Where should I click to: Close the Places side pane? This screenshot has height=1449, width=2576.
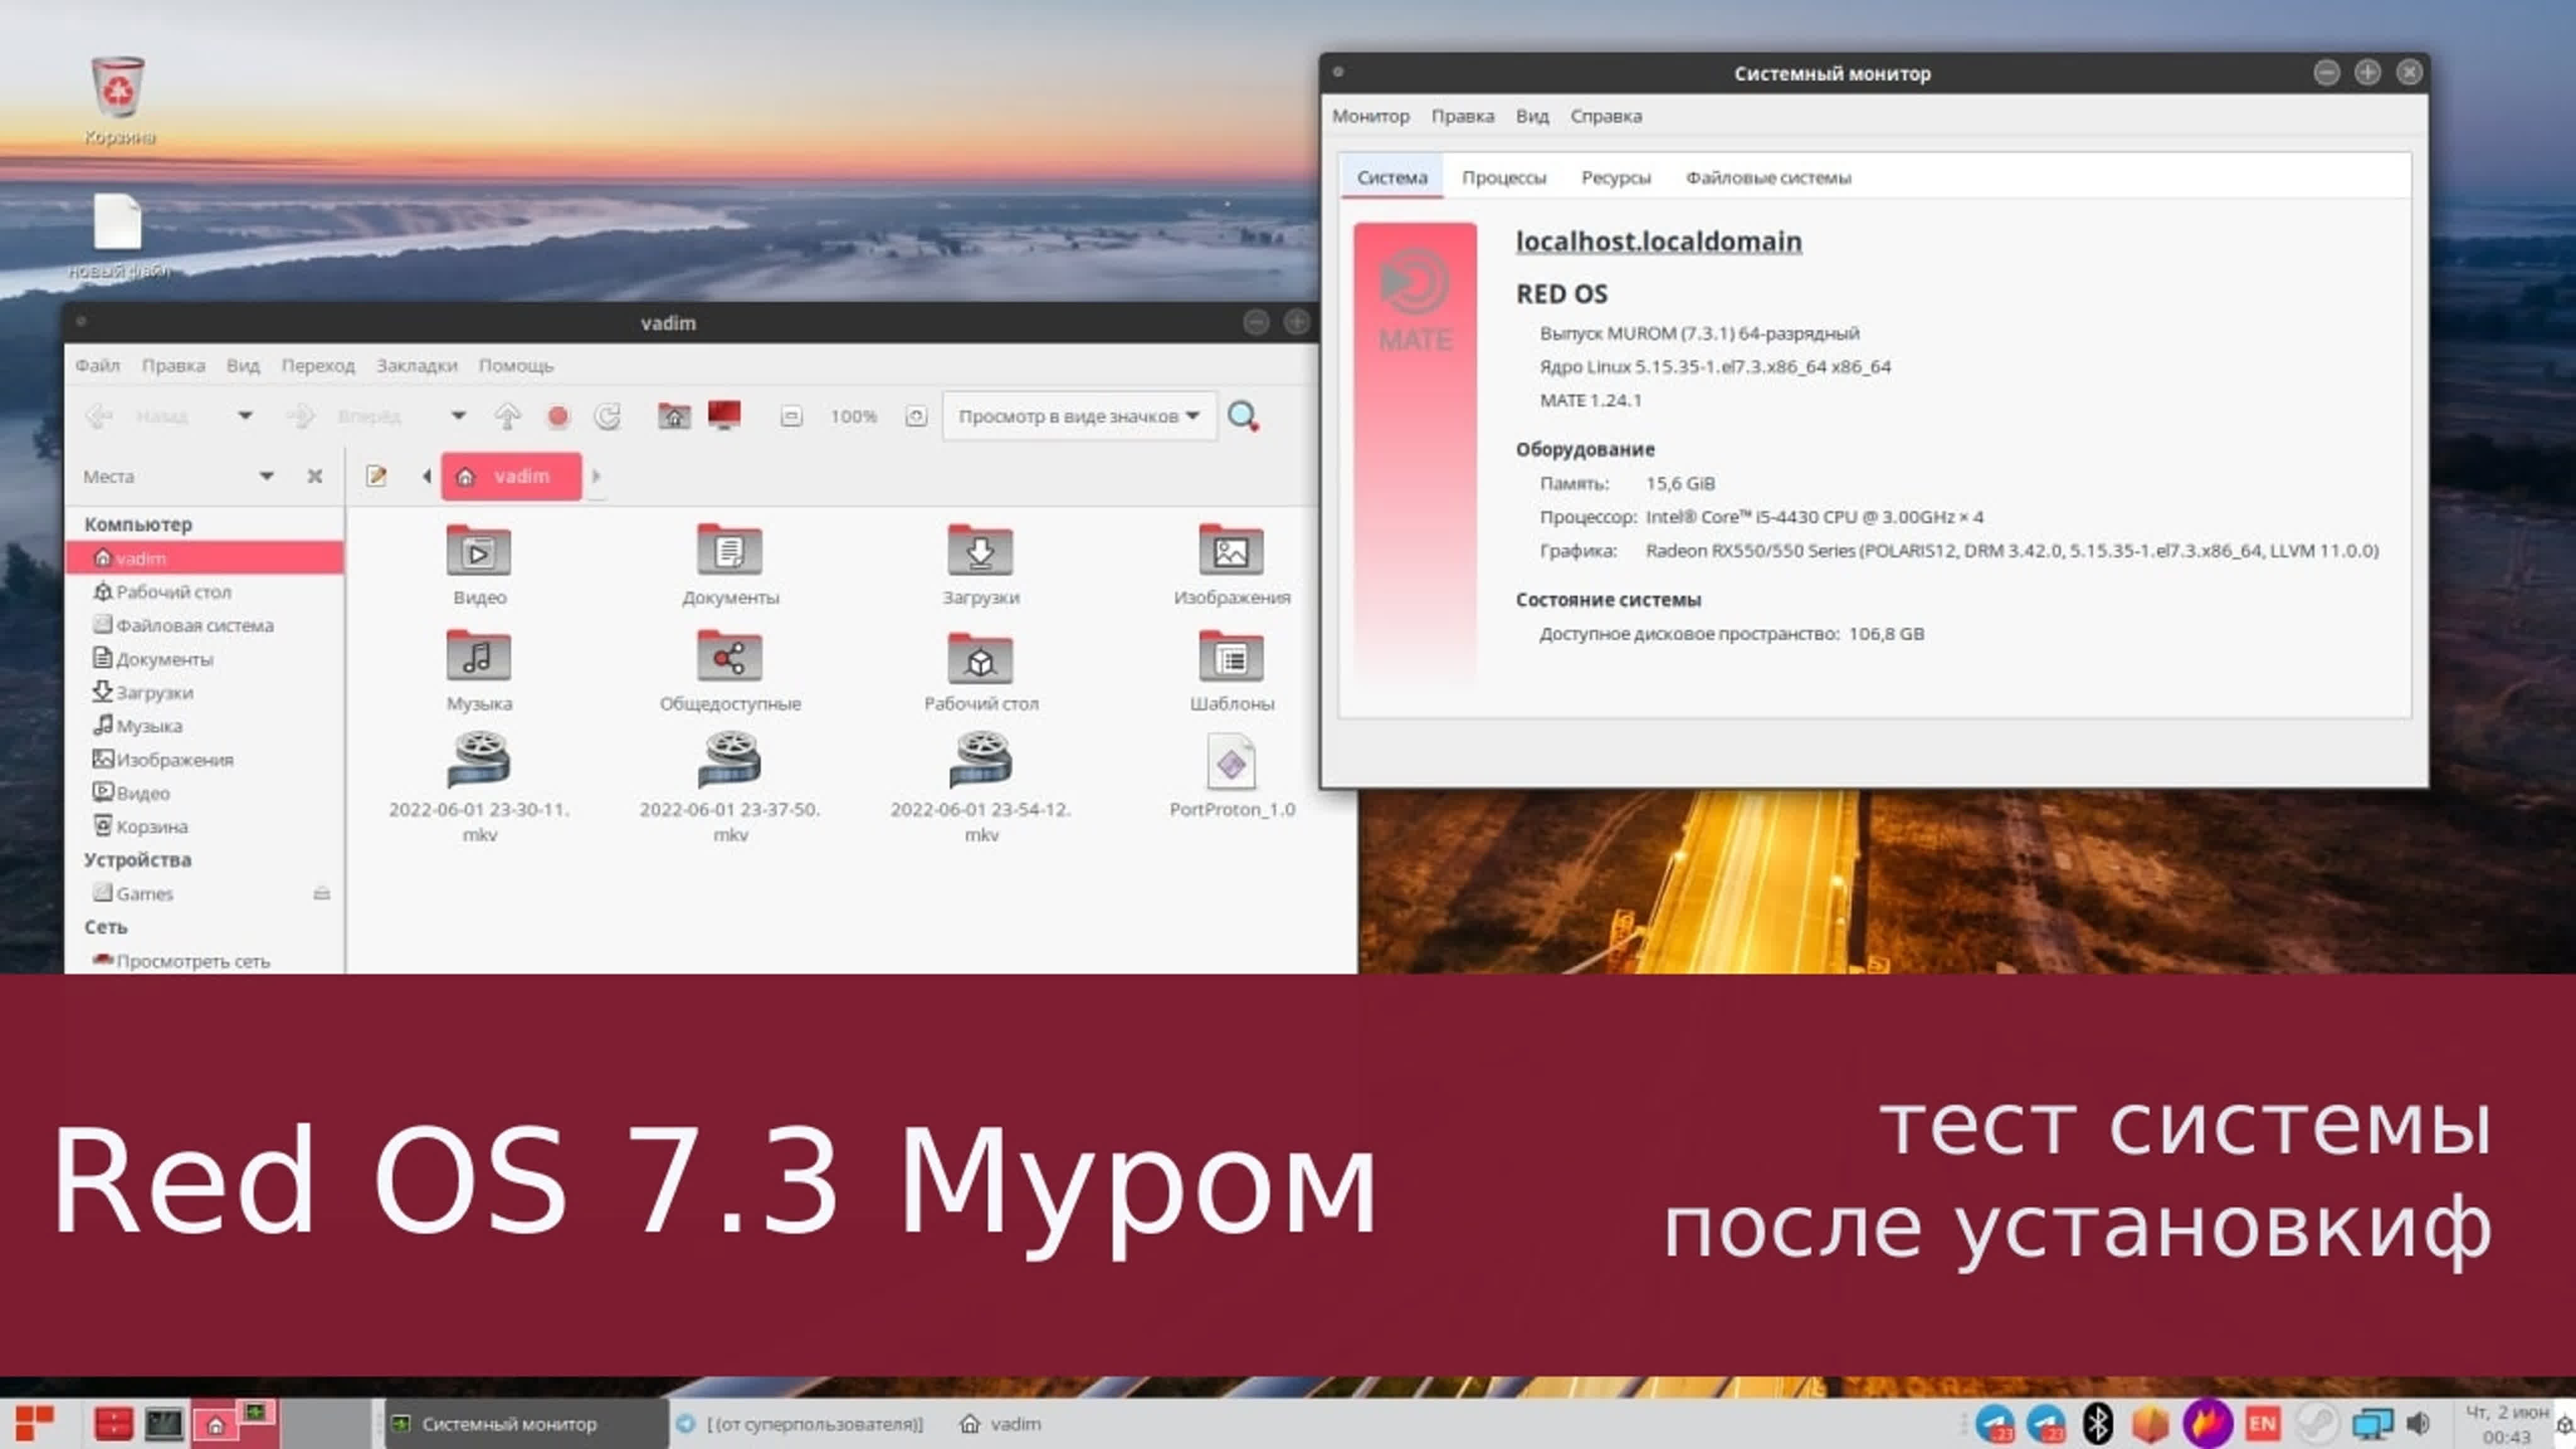(314, 476)
